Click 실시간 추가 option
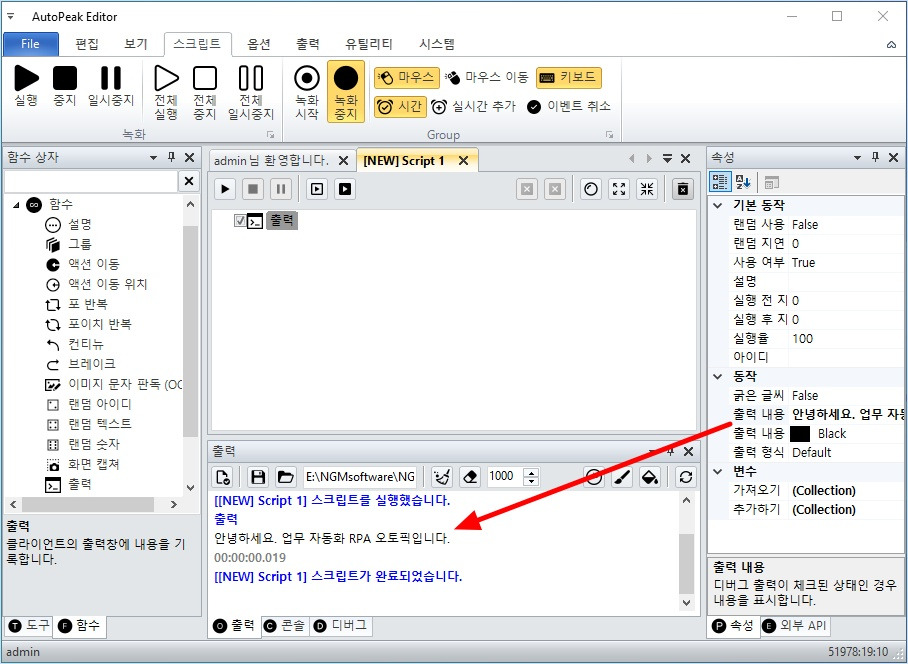 pyautogui.click(x=473, y=107)
